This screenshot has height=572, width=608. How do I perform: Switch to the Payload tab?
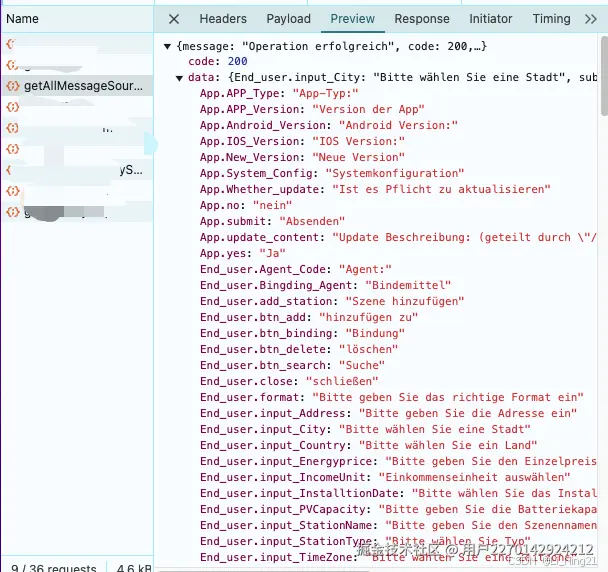[x=288, y=19]
